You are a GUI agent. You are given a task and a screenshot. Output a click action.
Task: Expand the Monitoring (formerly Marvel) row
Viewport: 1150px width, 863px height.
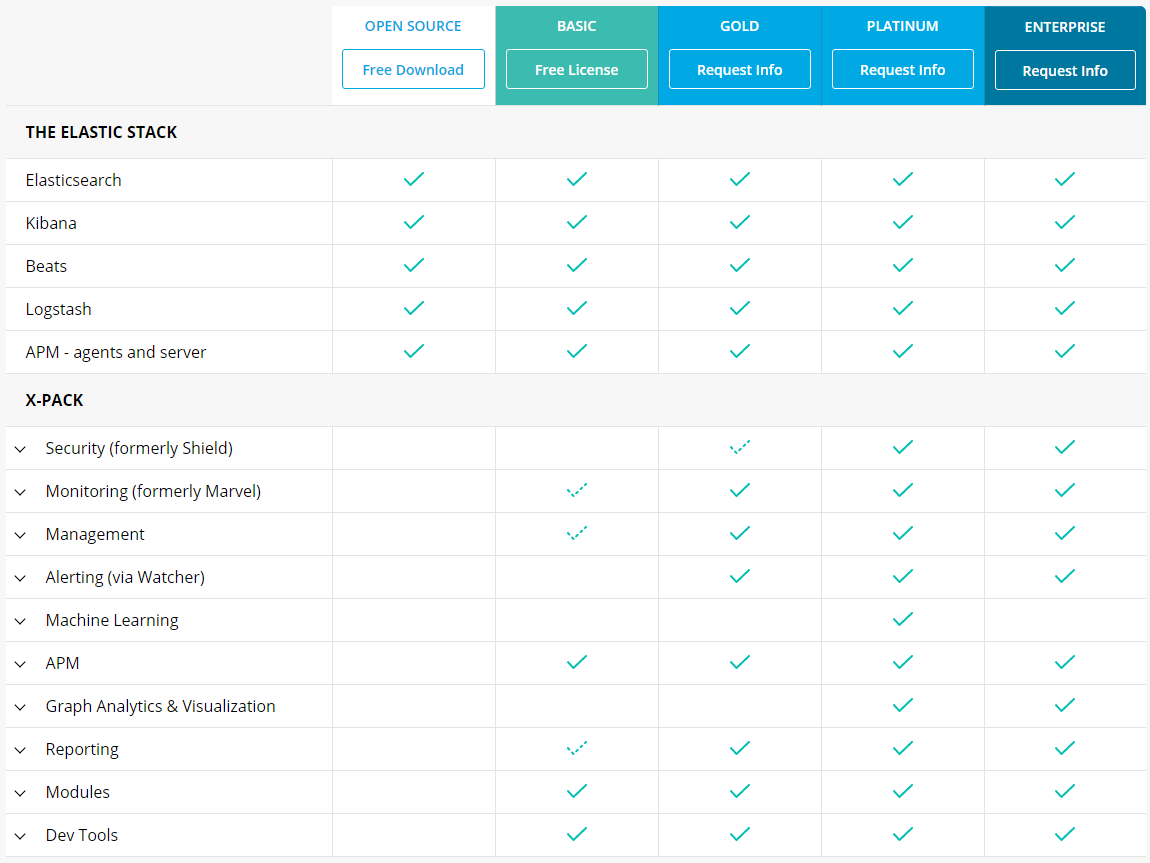click(20, 492)
